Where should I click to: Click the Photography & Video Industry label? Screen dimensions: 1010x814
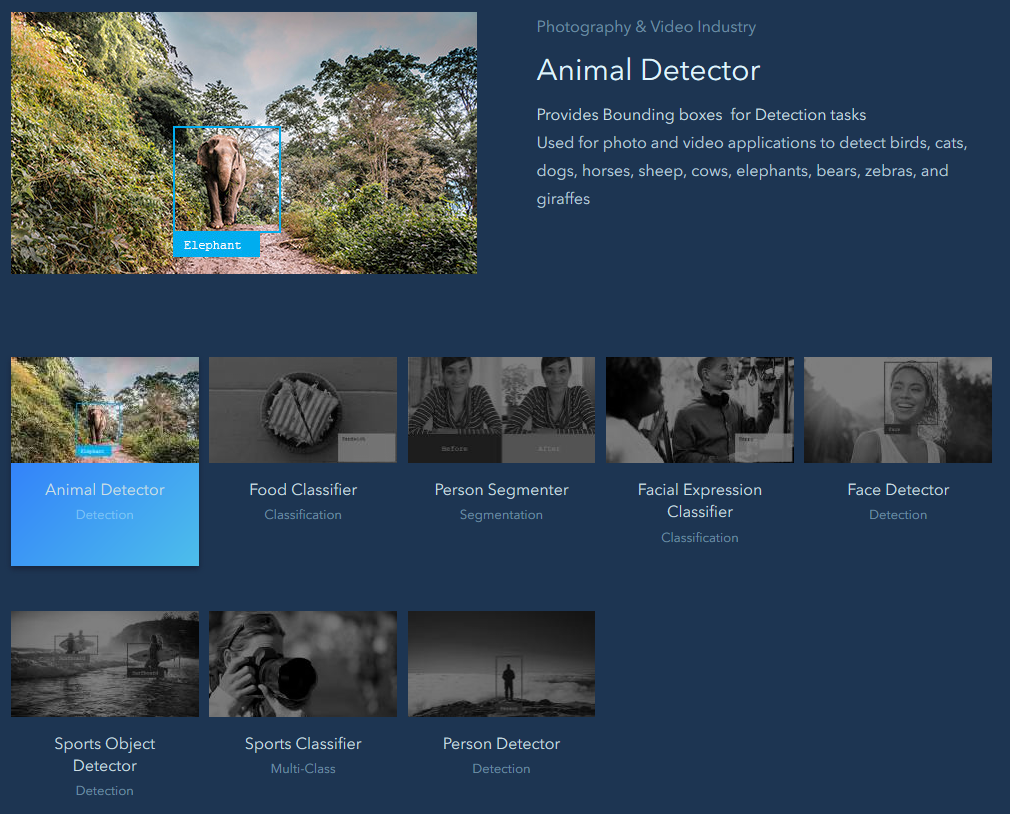point(646,27)
